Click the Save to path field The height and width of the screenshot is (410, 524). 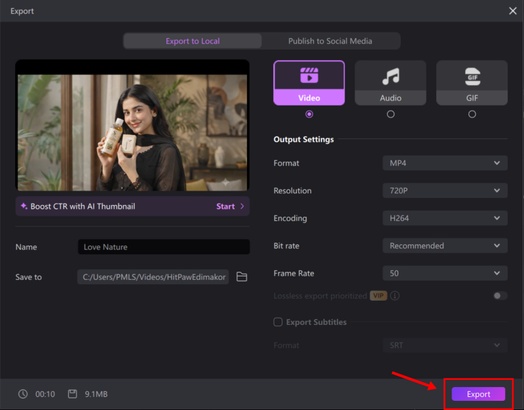pyautogui.click(x=153, y=277)
